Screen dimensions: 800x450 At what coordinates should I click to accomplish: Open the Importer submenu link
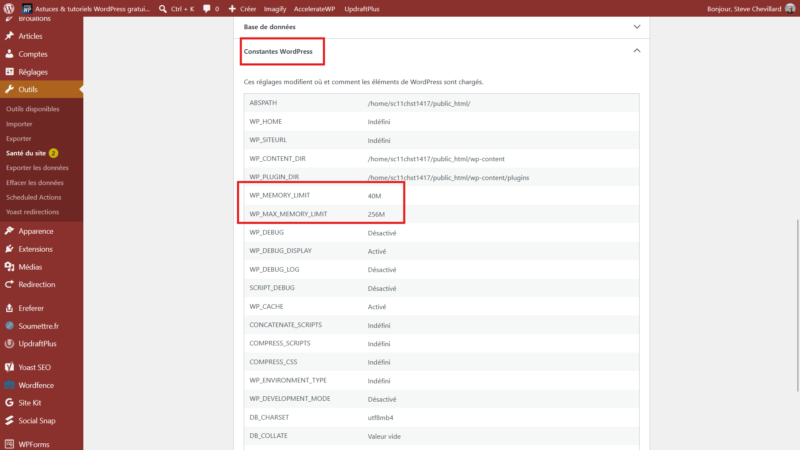19,124
